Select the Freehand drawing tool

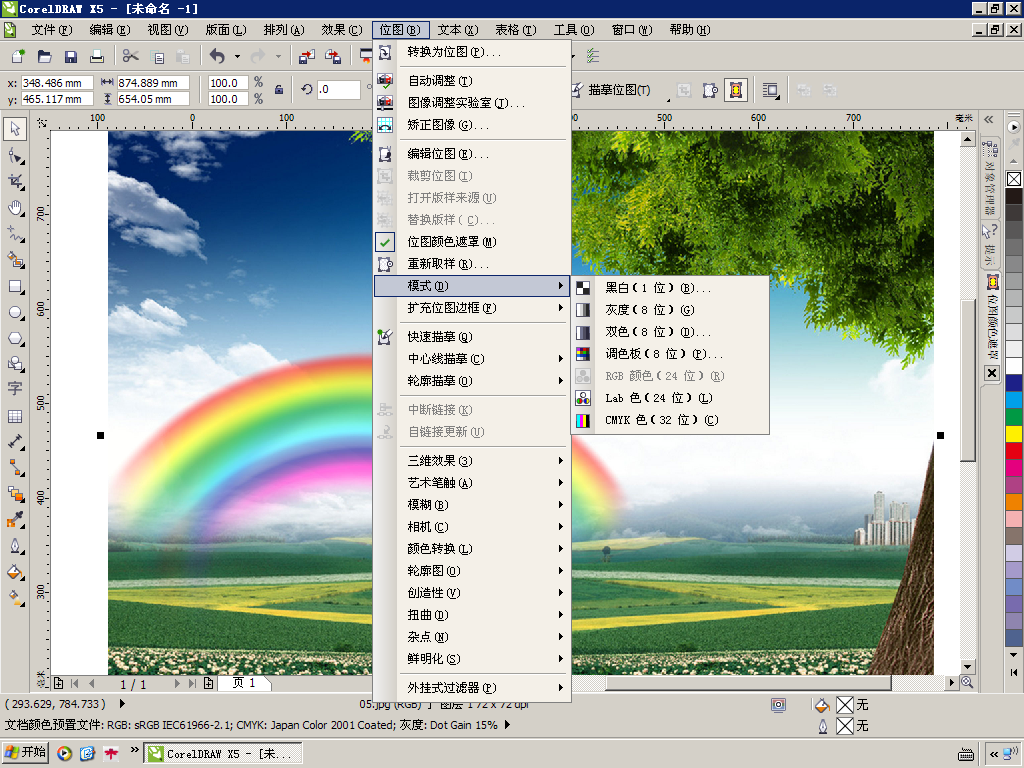coord(15,234)
